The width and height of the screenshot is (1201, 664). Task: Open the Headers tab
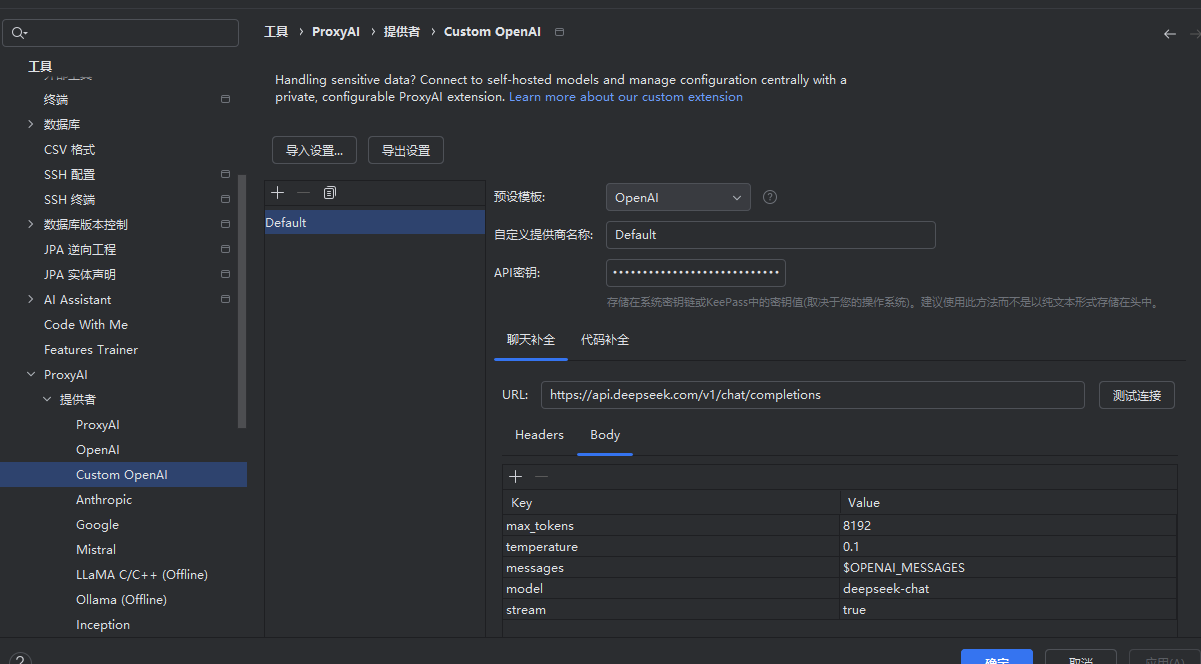539,435
